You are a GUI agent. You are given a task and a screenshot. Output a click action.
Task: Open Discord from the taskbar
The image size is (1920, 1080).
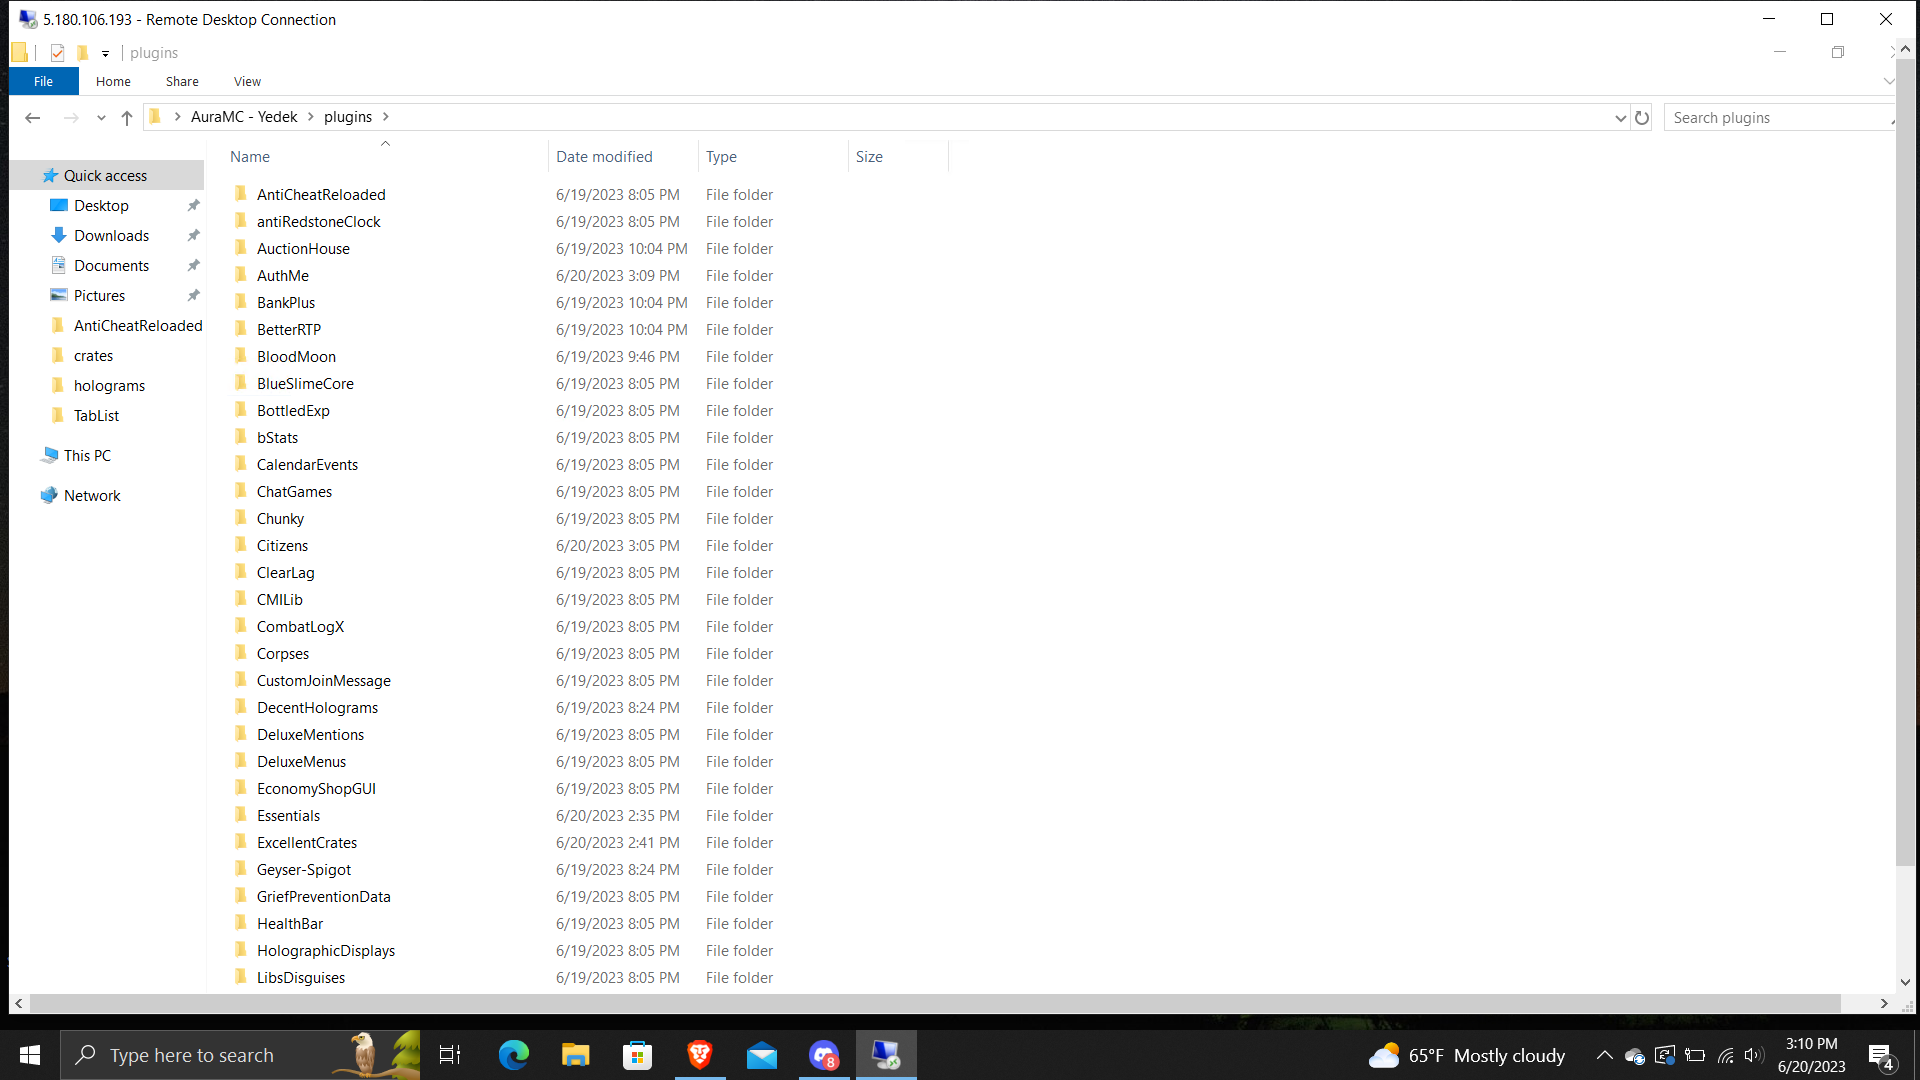[x=824, y=1055]
